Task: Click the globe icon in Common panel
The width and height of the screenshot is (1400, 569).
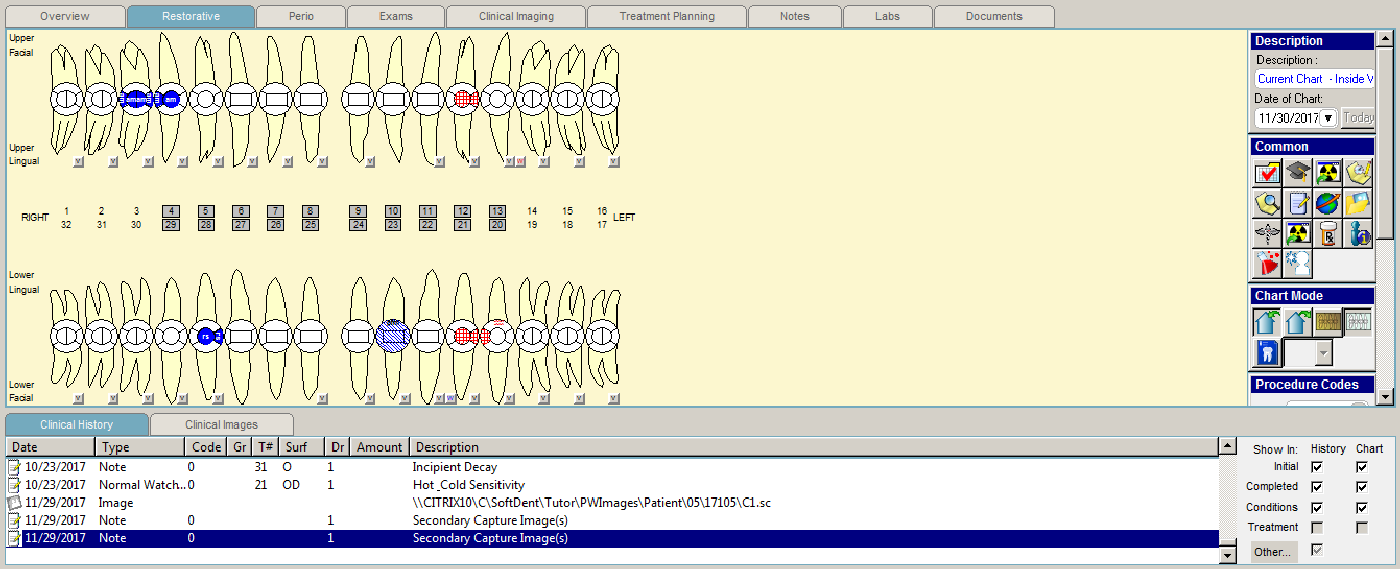Action: [1328, 204]
